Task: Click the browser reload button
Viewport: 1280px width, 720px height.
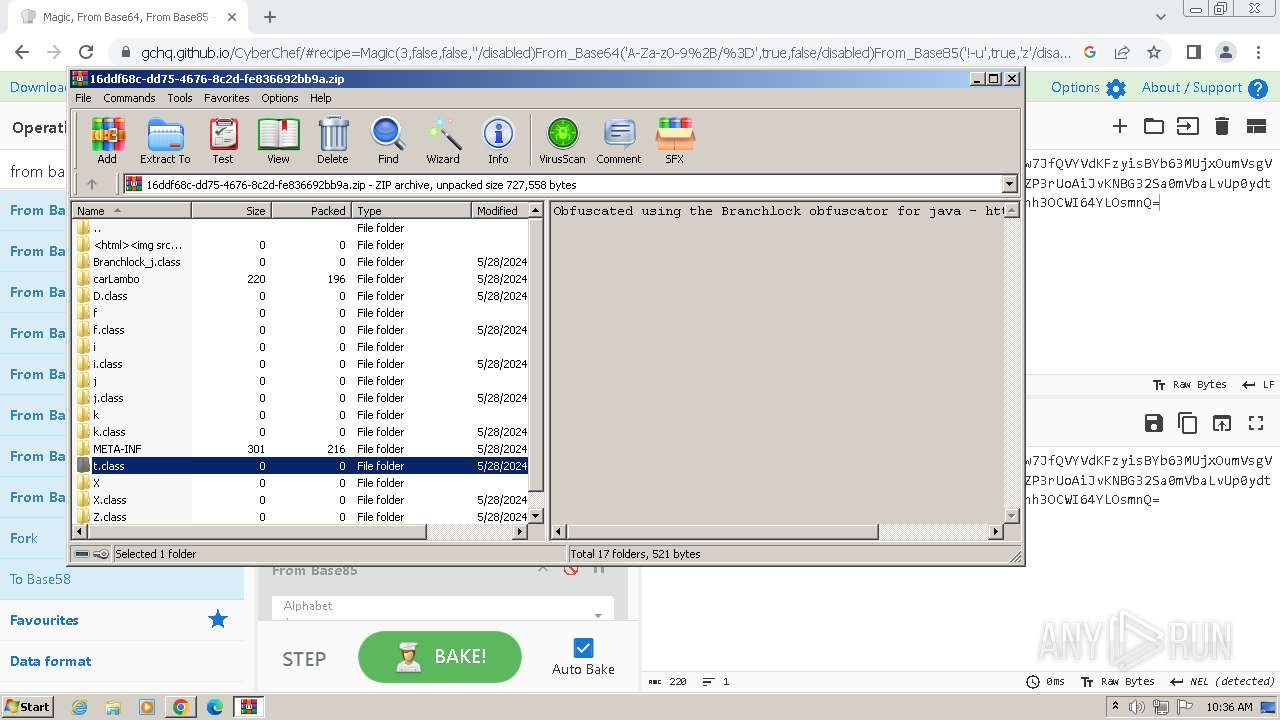Action: (x=86, y=52)
